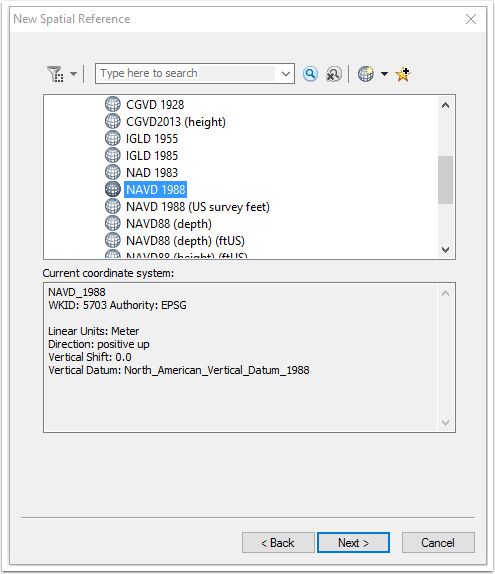Proceed with the Next button
This screenshot has height=574, width=495.
[x=353, y=543]
